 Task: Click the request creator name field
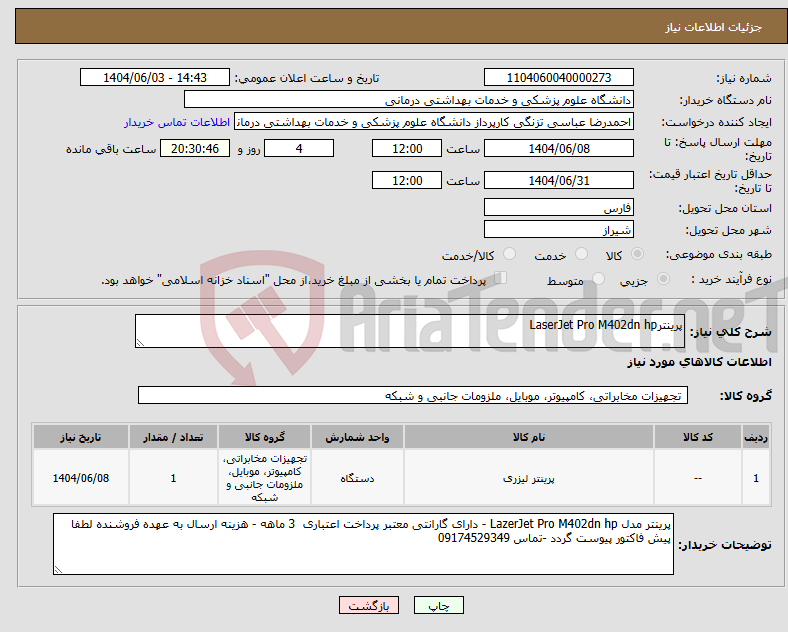[434, 122]
